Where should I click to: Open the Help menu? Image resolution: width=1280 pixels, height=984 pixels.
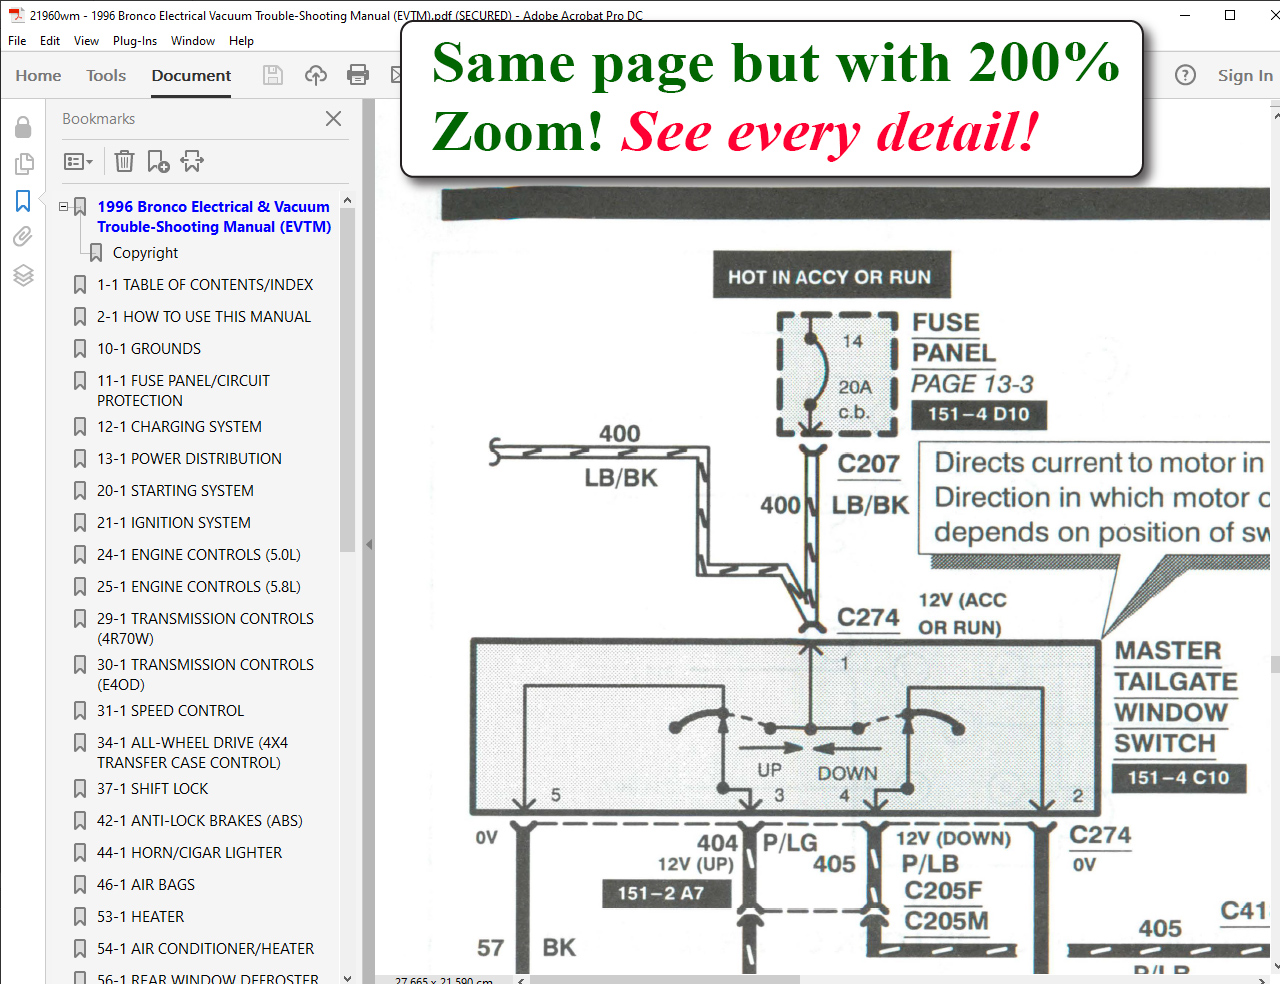(x=241, y=41)
